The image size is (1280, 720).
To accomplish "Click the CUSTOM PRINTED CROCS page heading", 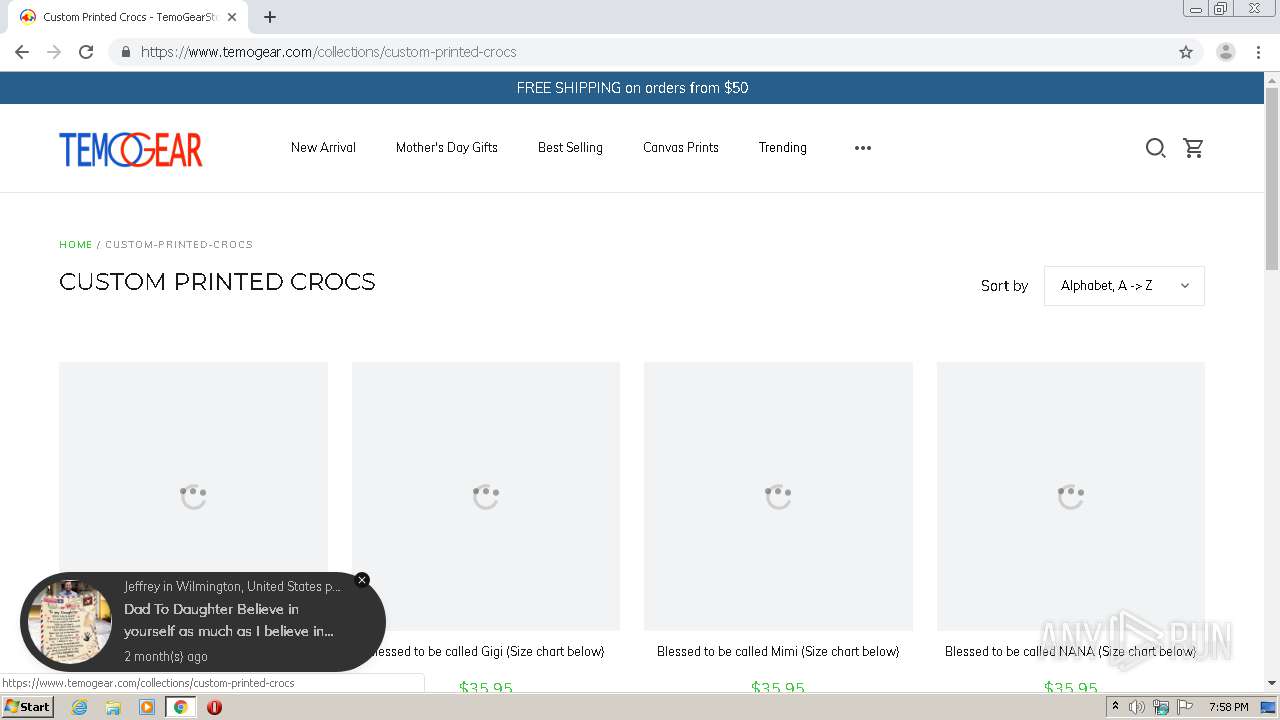I will pyautogui.click(x=217, y=282).
